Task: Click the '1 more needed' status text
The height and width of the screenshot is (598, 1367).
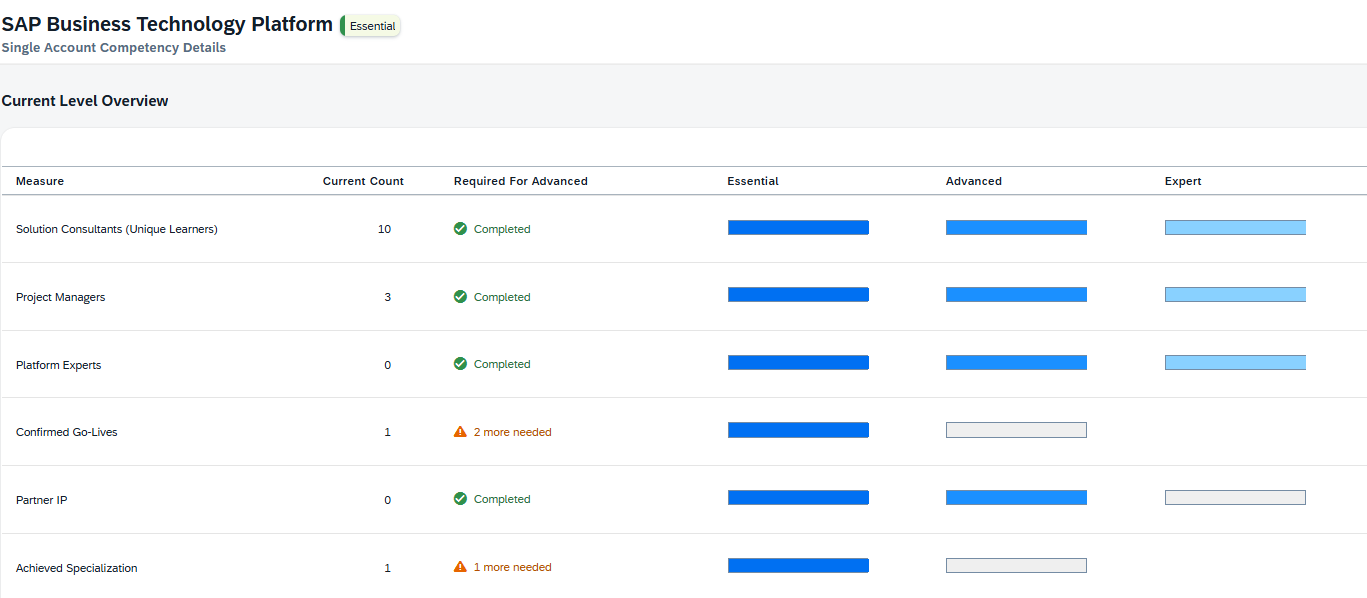Action: 512,567
